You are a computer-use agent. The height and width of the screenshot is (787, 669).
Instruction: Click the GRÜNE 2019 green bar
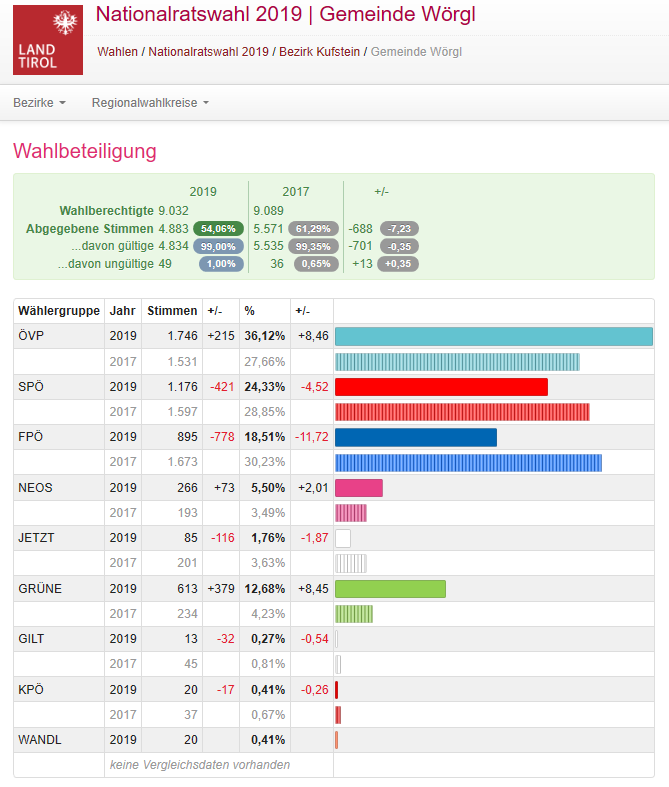coord(390,588)
